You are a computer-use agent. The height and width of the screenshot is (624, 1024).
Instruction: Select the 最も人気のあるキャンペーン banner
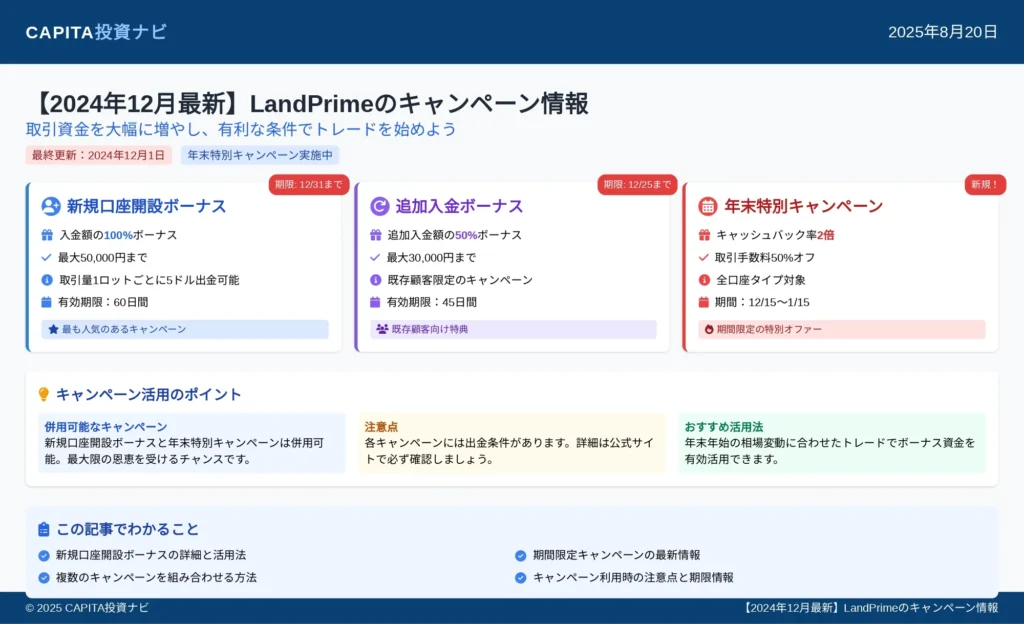click(x=185, y=330)
